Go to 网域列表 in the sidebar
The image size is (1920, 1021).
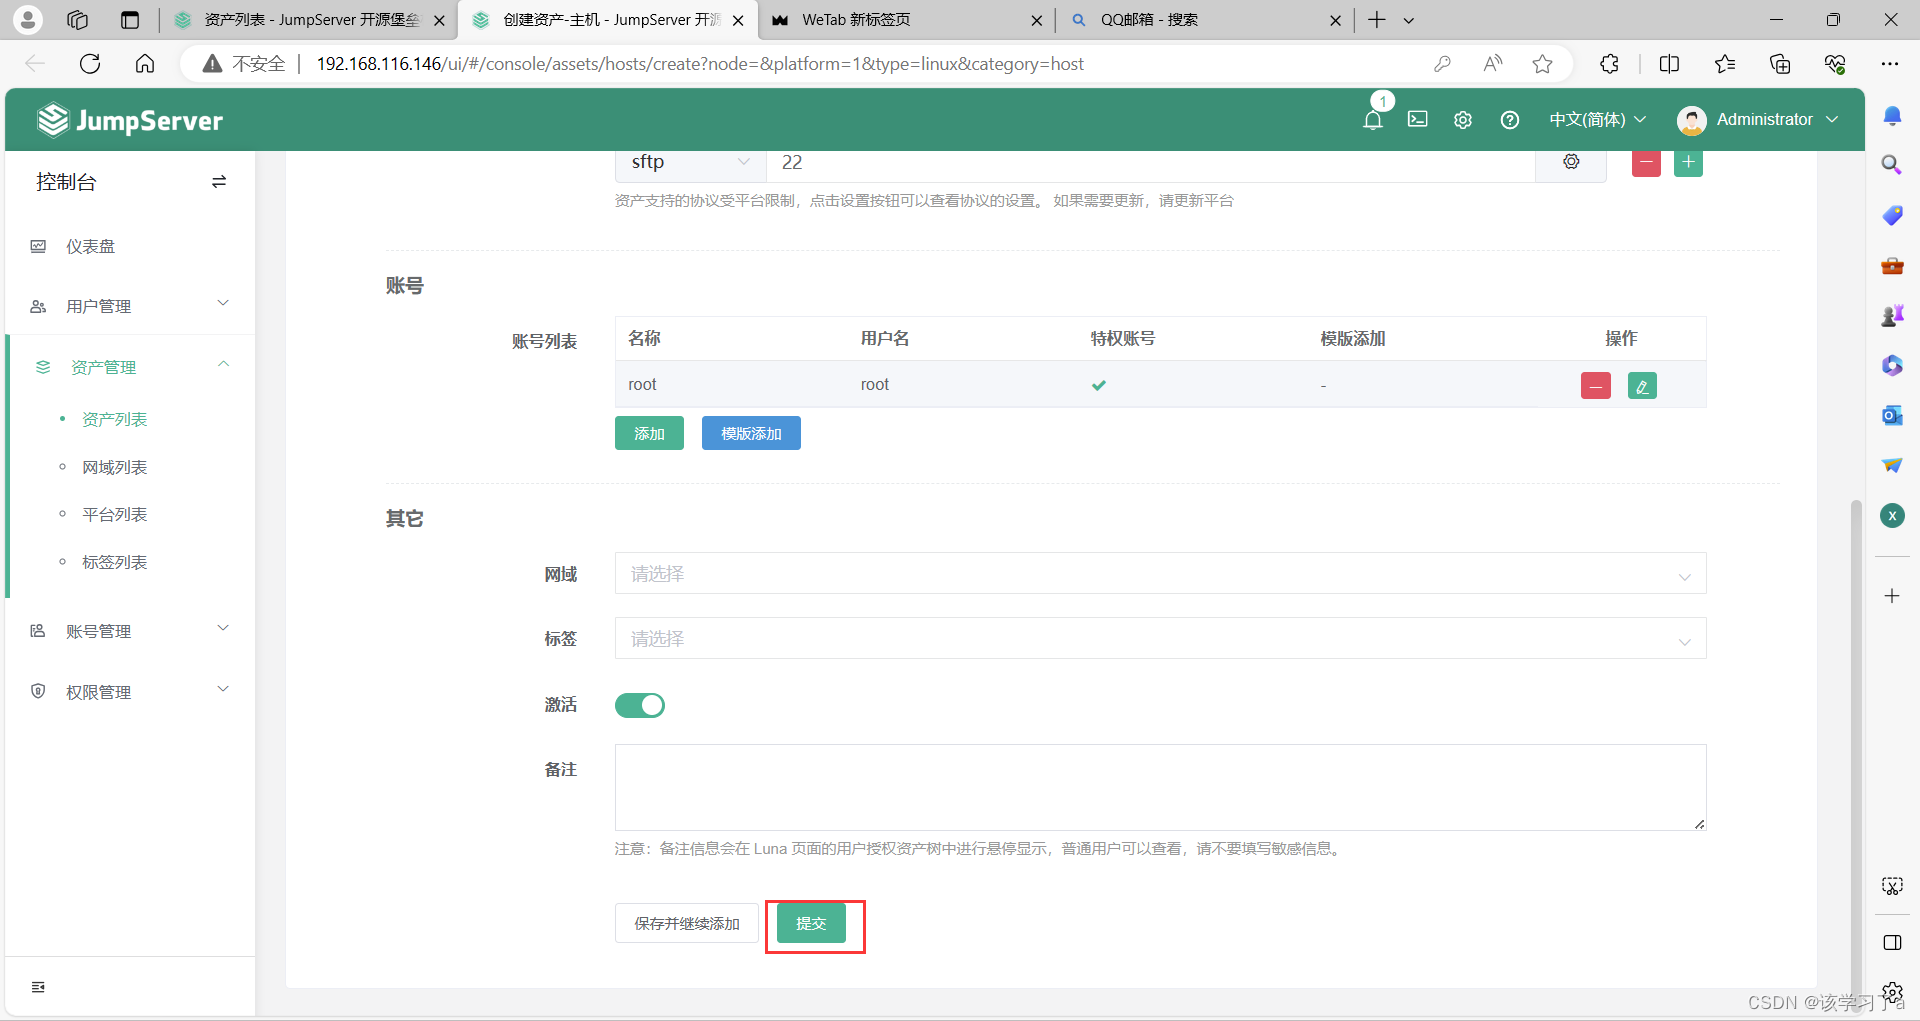[x=114, y=467]
